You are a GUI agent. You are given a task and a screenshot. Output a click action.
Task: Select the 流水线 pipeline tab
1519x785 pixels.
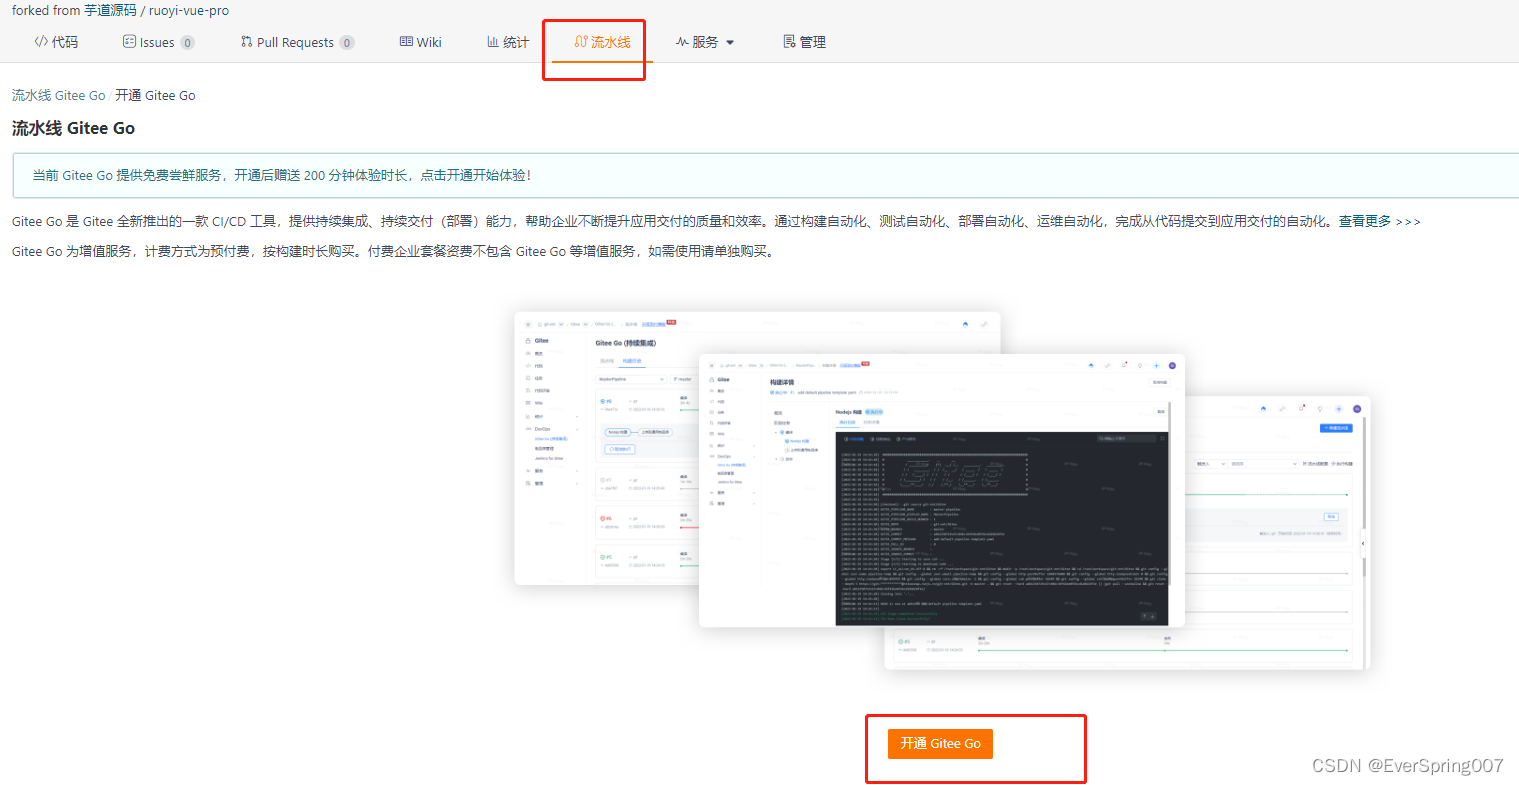tap(602, 42)
